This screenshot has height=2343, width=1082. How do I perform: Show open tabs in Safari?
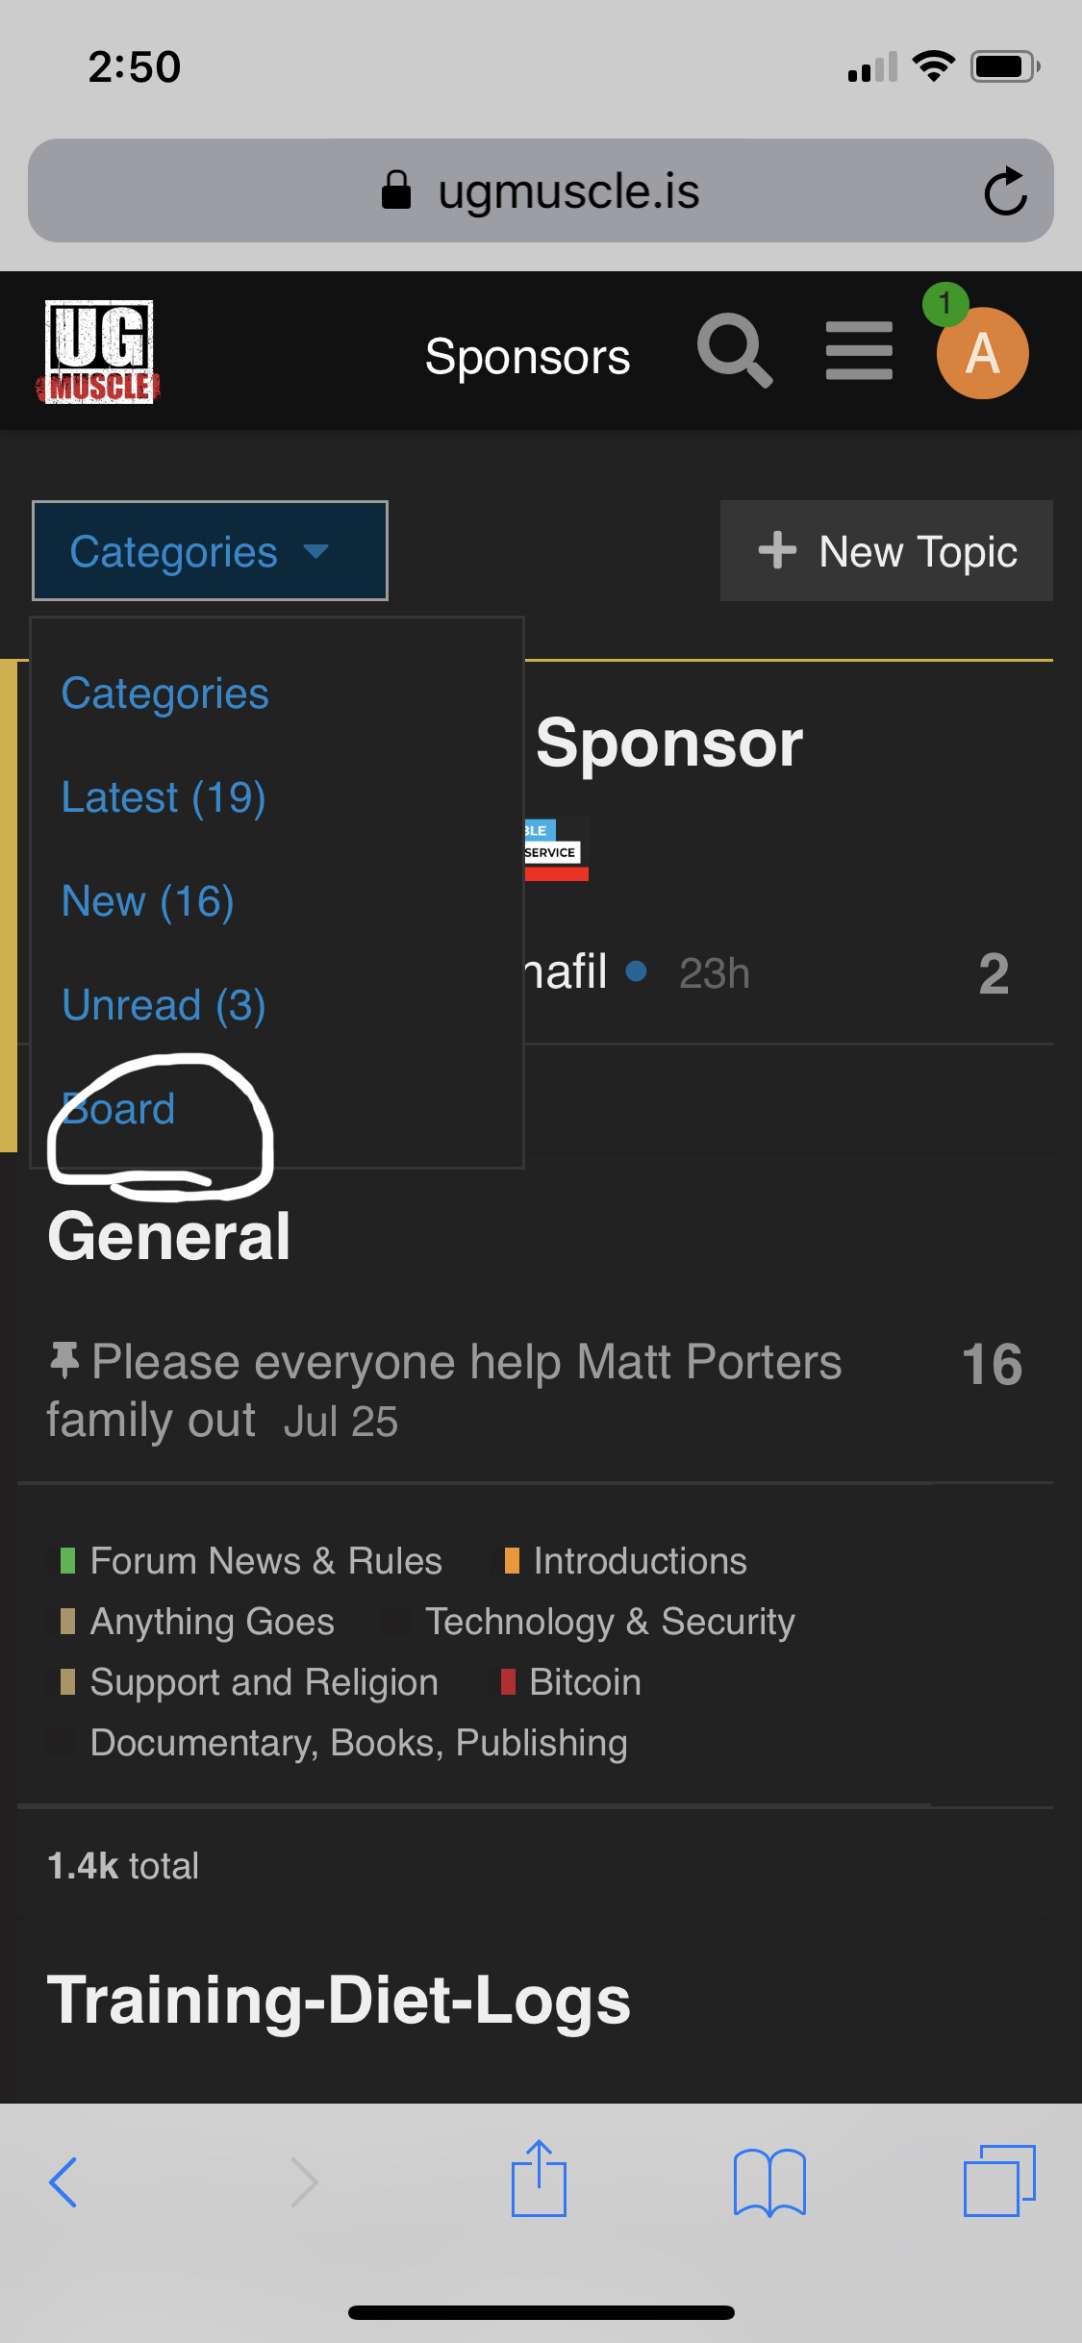(999, 2181)
